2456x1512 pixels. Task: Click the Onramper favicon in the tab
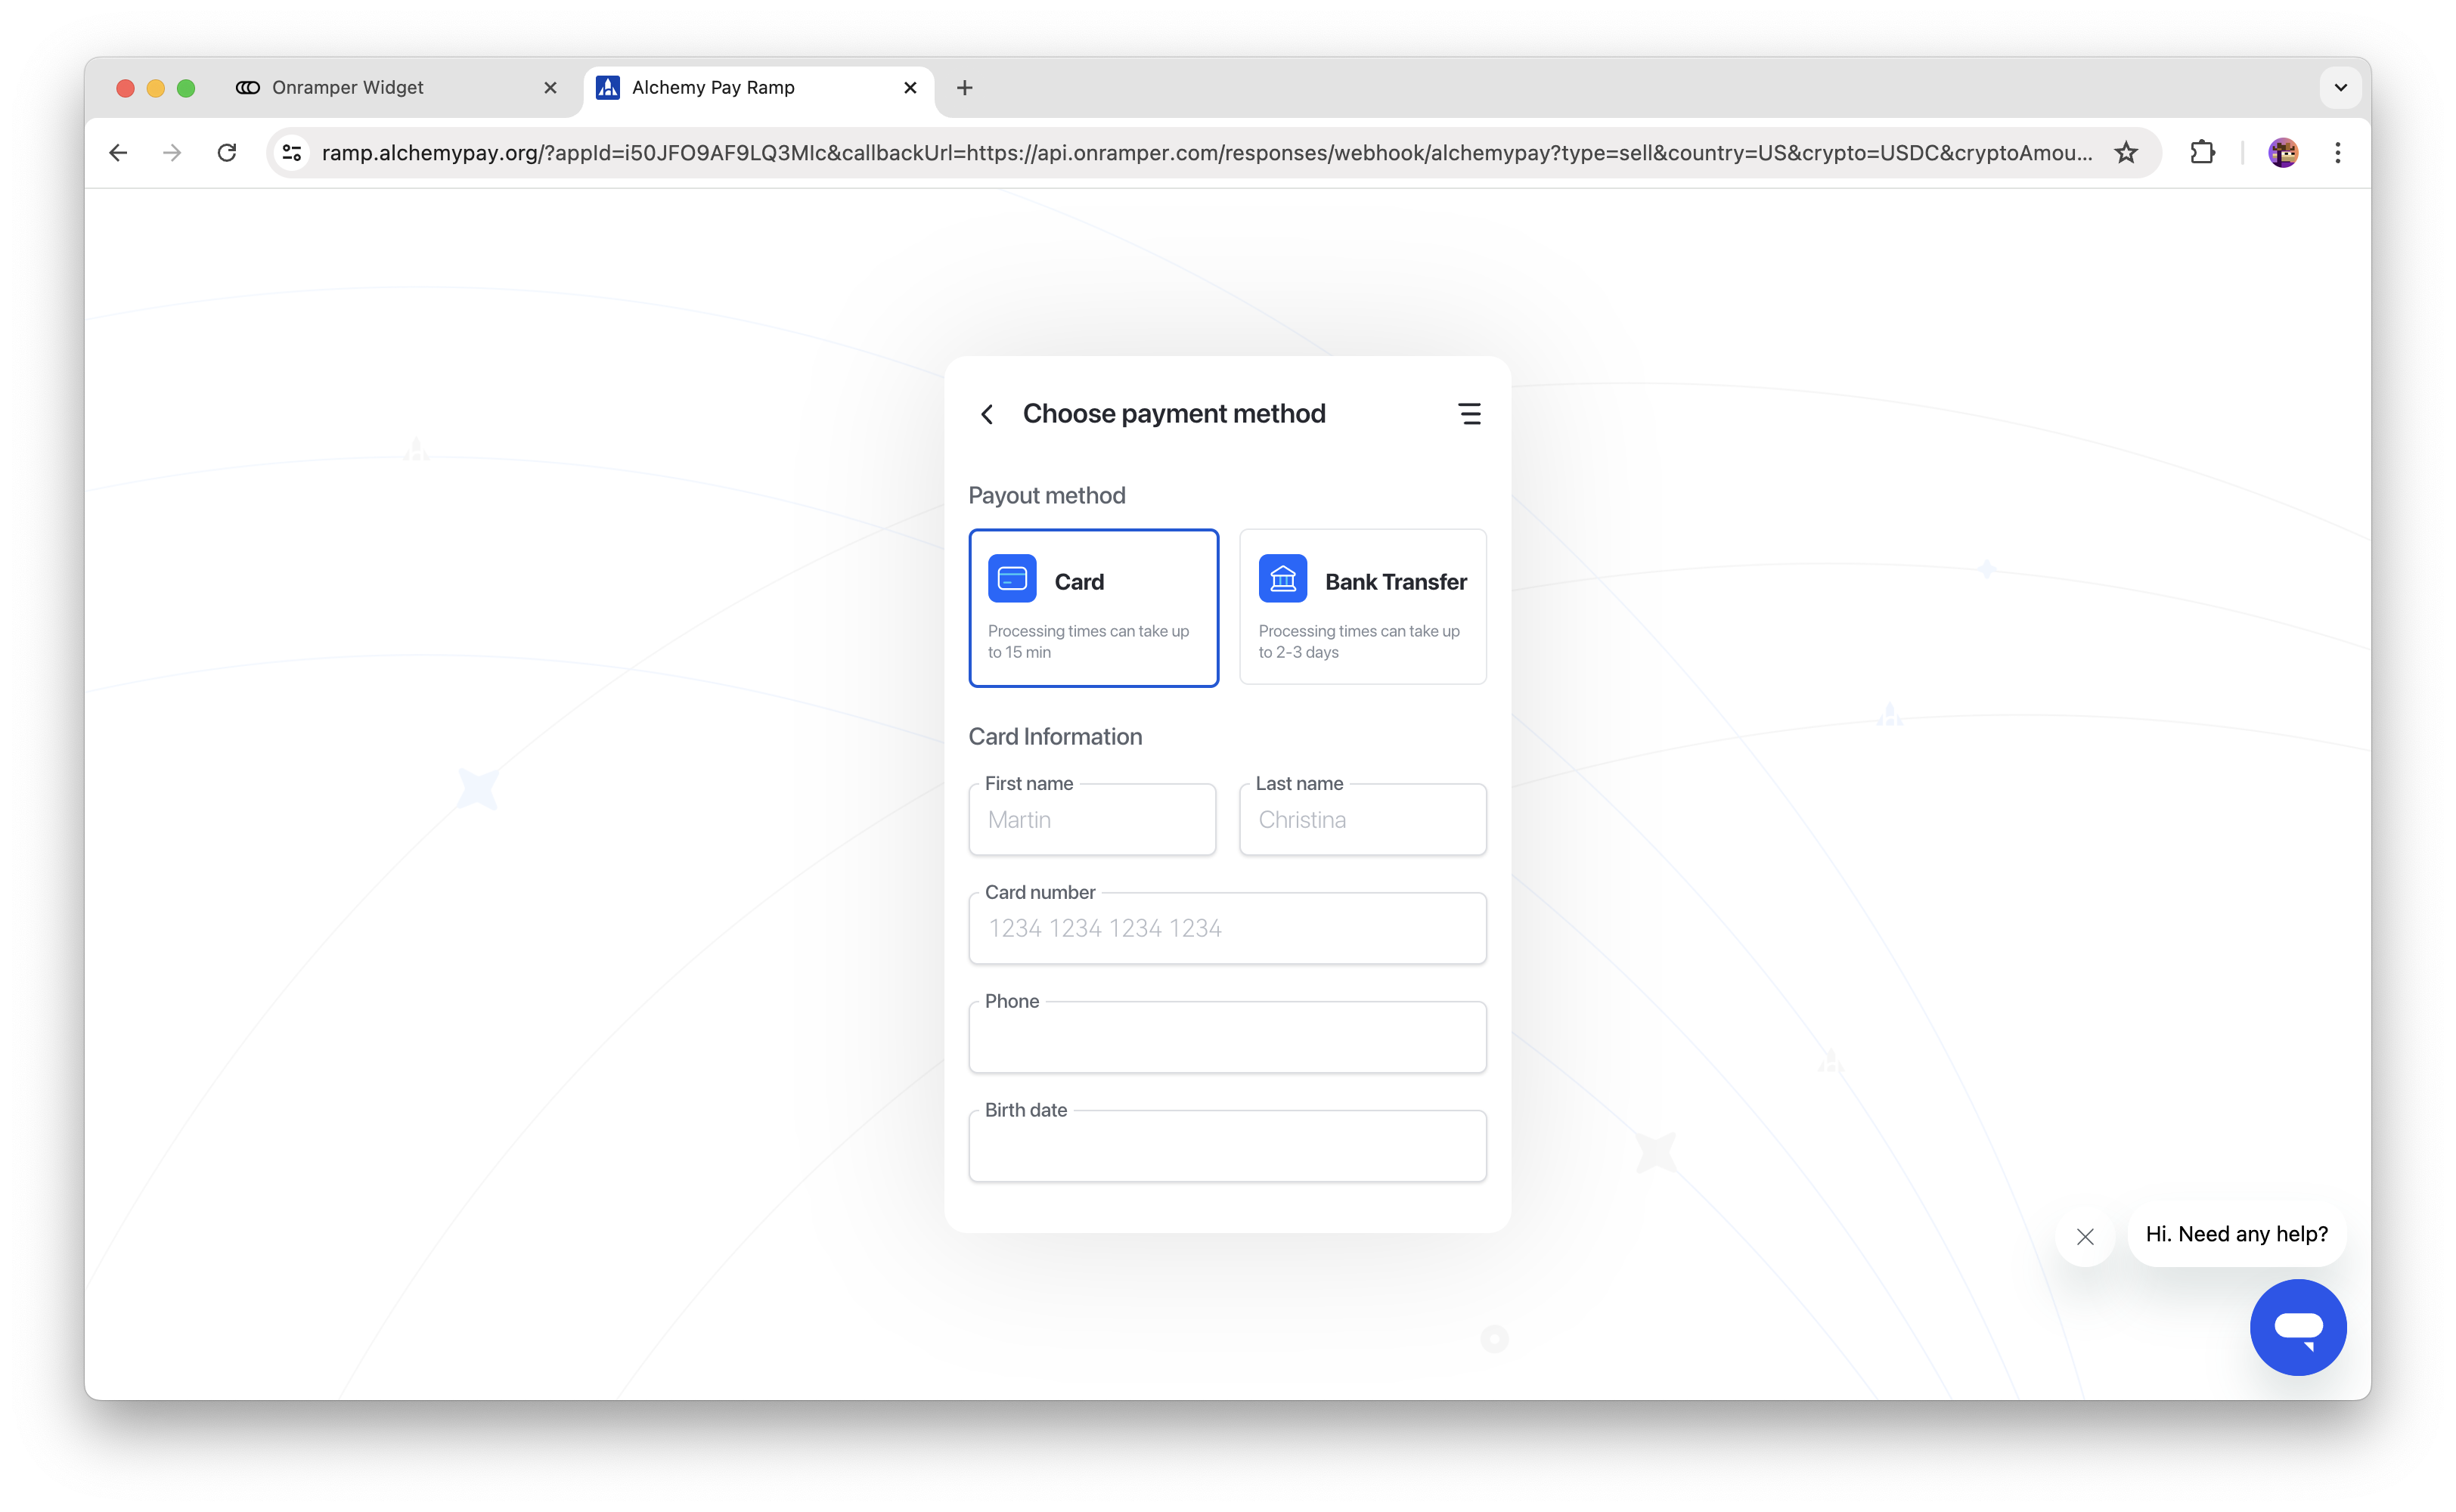[248, 88]
